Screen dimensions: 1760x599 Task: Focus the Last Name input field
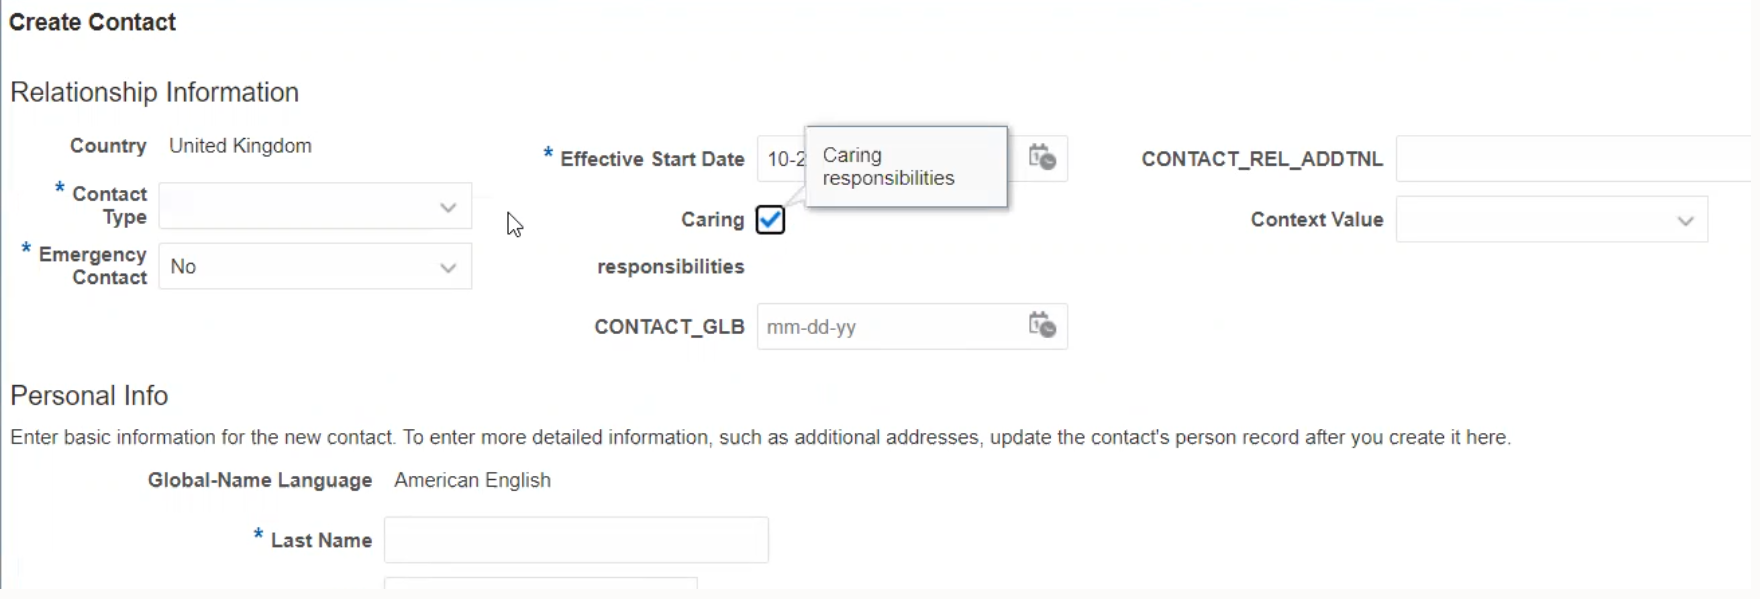point(576,541)
